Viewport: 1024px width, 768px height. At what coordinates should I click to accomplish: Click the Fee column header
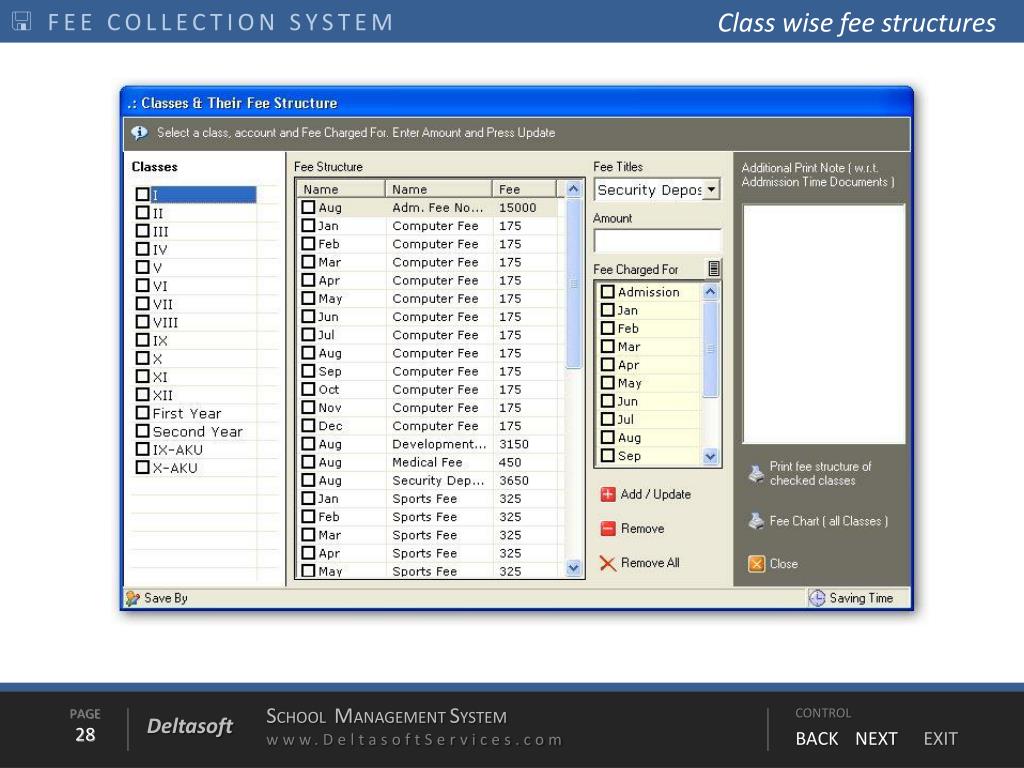[x=524, y=189]
